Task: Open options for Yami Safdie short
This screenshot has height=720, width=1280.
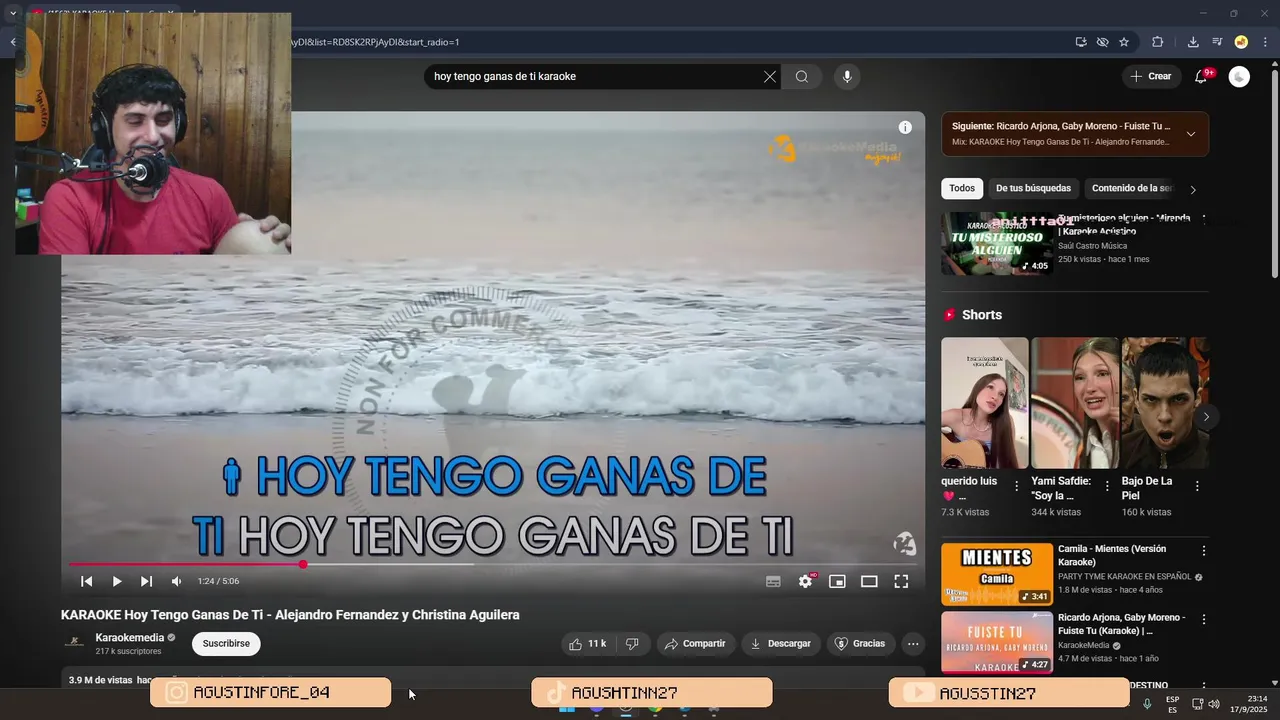Action: pyautogui.click(x=1107, y=486)
